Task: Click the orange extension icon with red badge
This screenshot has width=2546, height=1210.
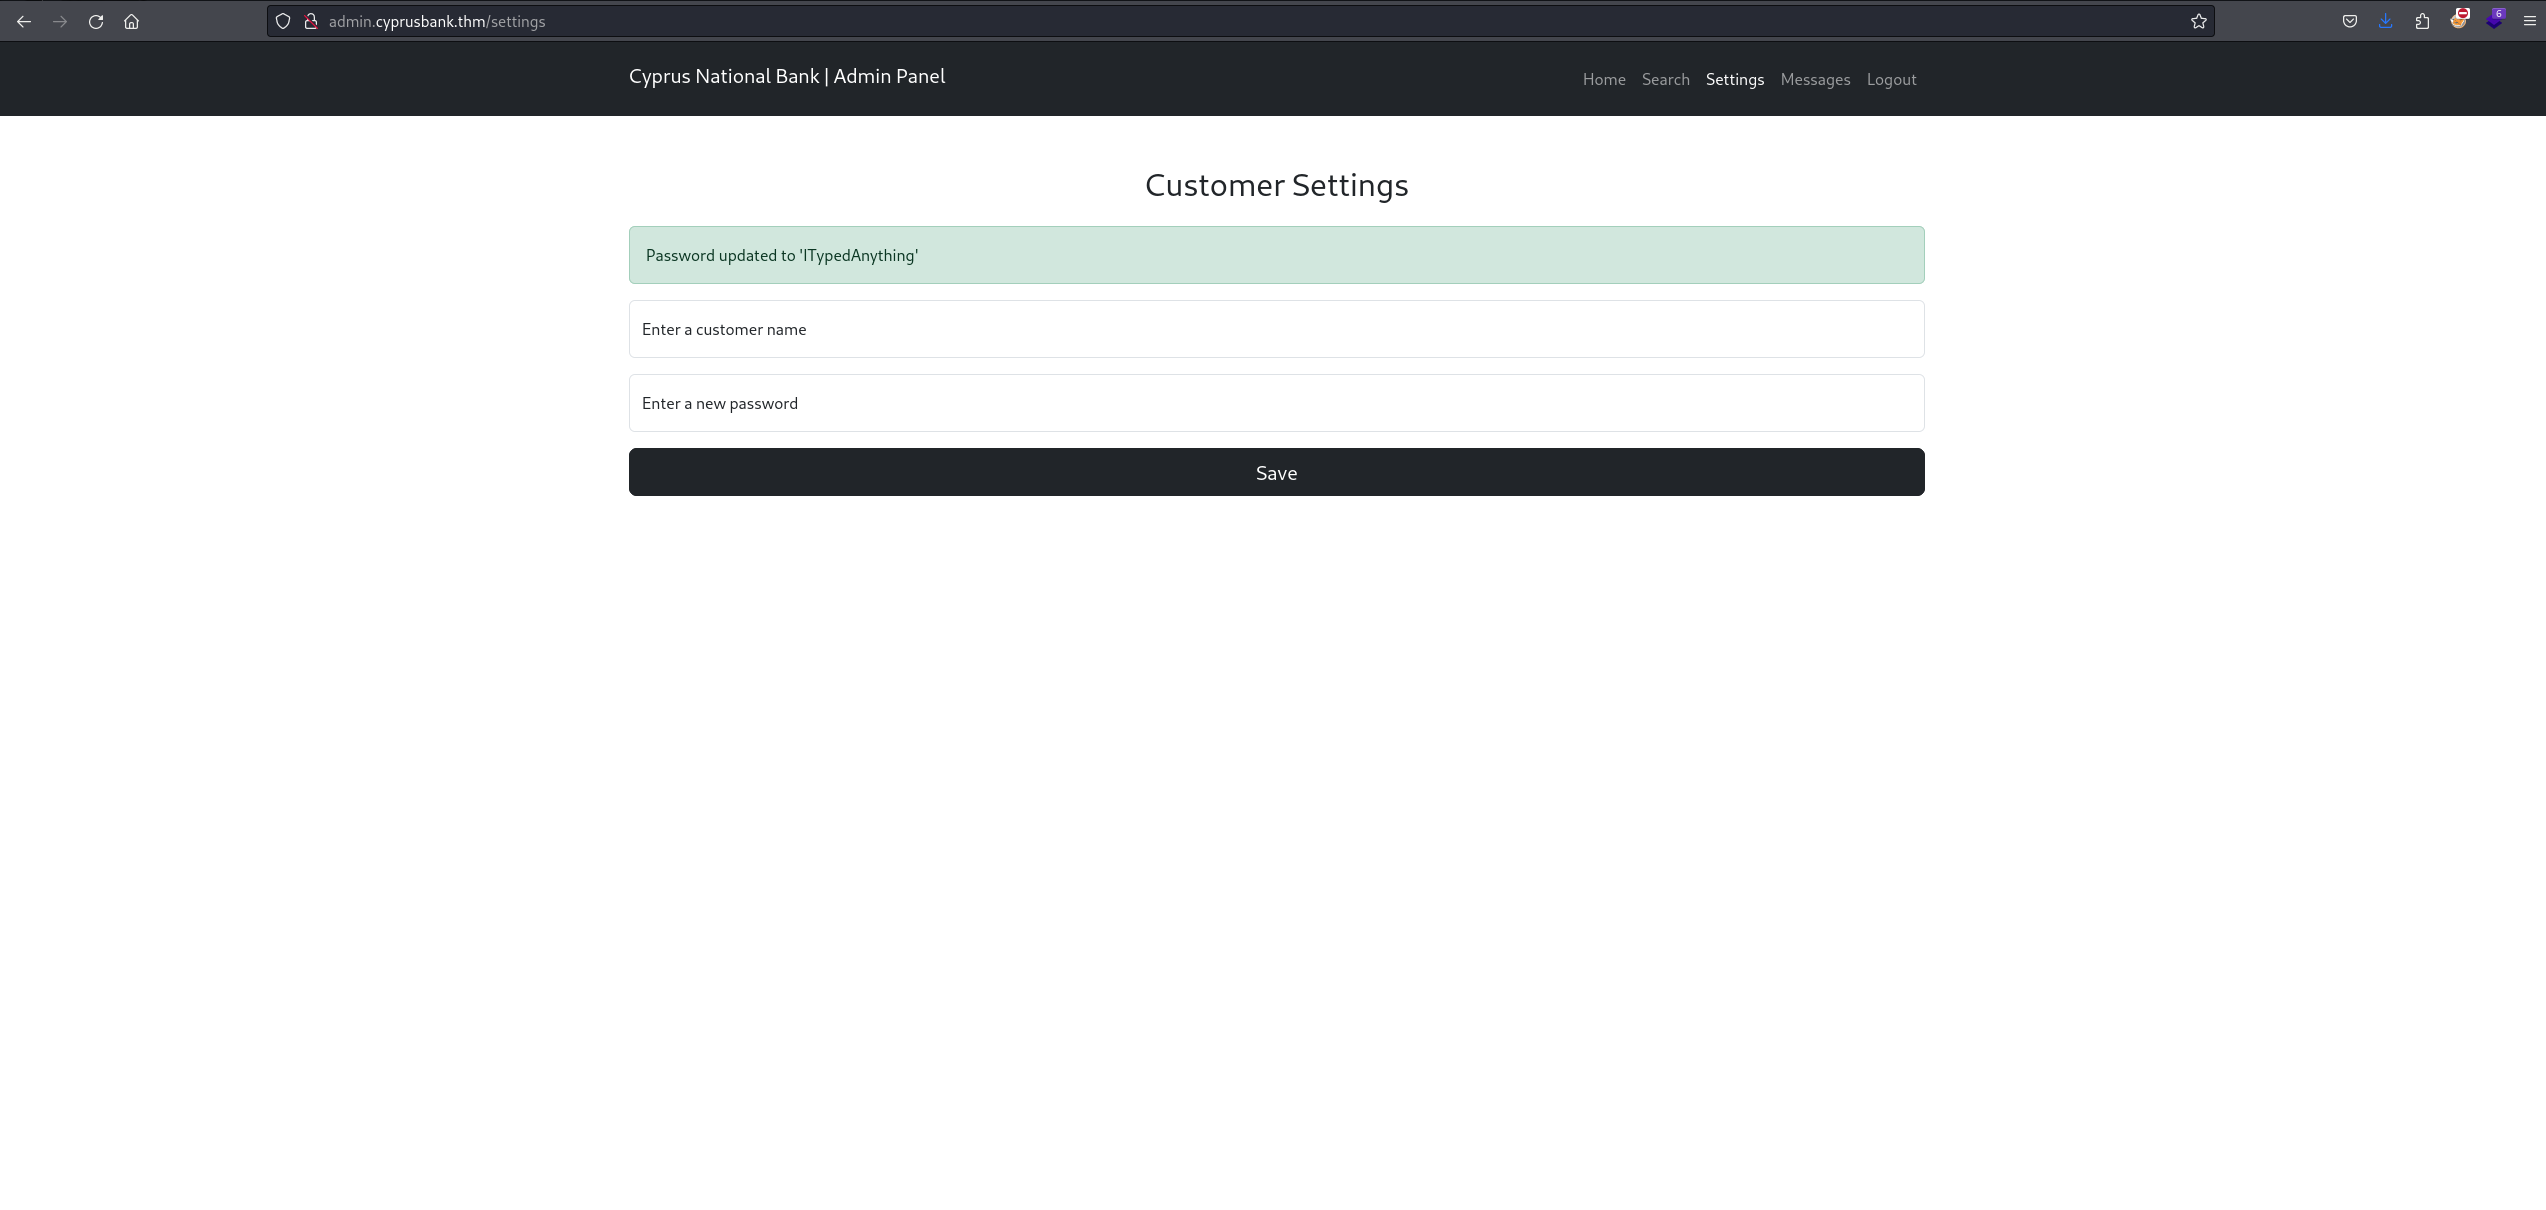Action: (2459, 19)
